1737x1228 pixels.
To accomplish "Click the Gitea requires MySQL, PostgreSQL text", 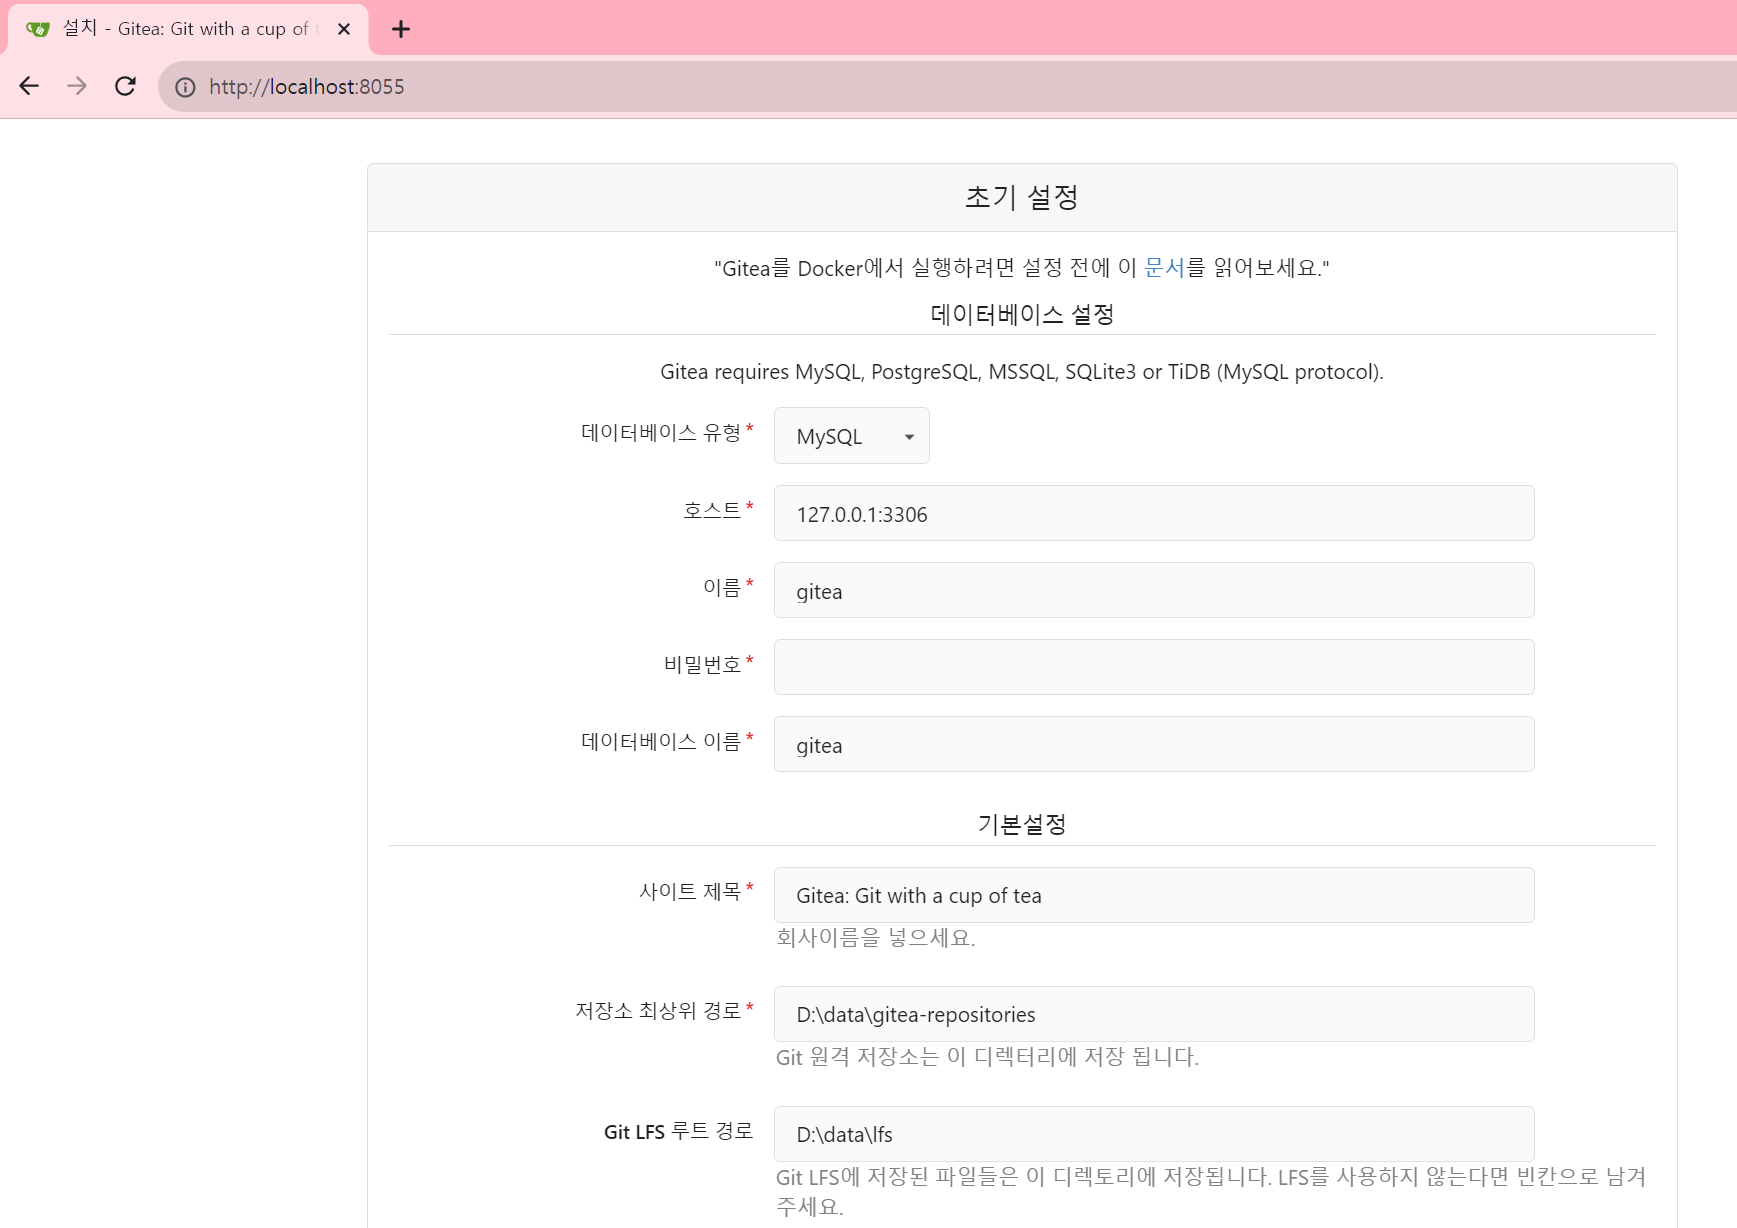I will pos(1022,372).
